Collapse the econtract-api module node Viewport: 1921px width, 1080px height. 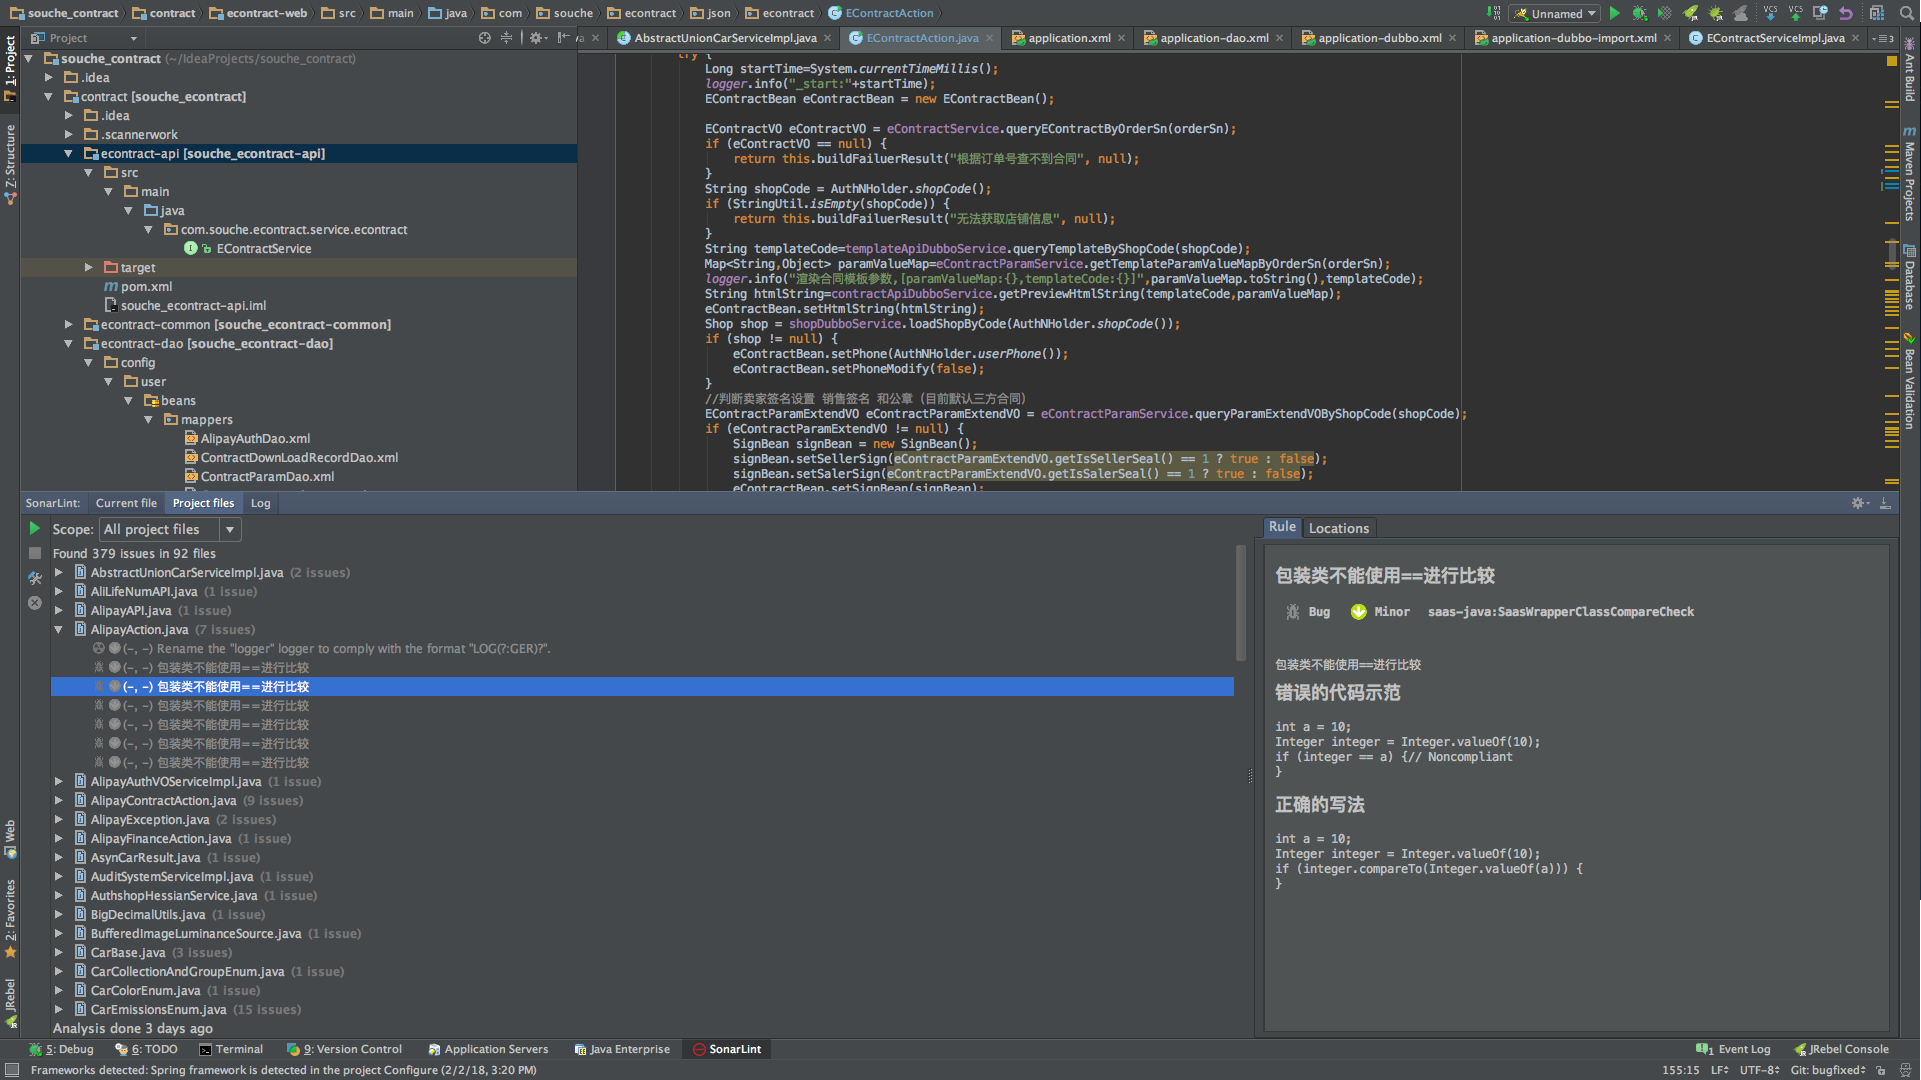coord(68,154)
